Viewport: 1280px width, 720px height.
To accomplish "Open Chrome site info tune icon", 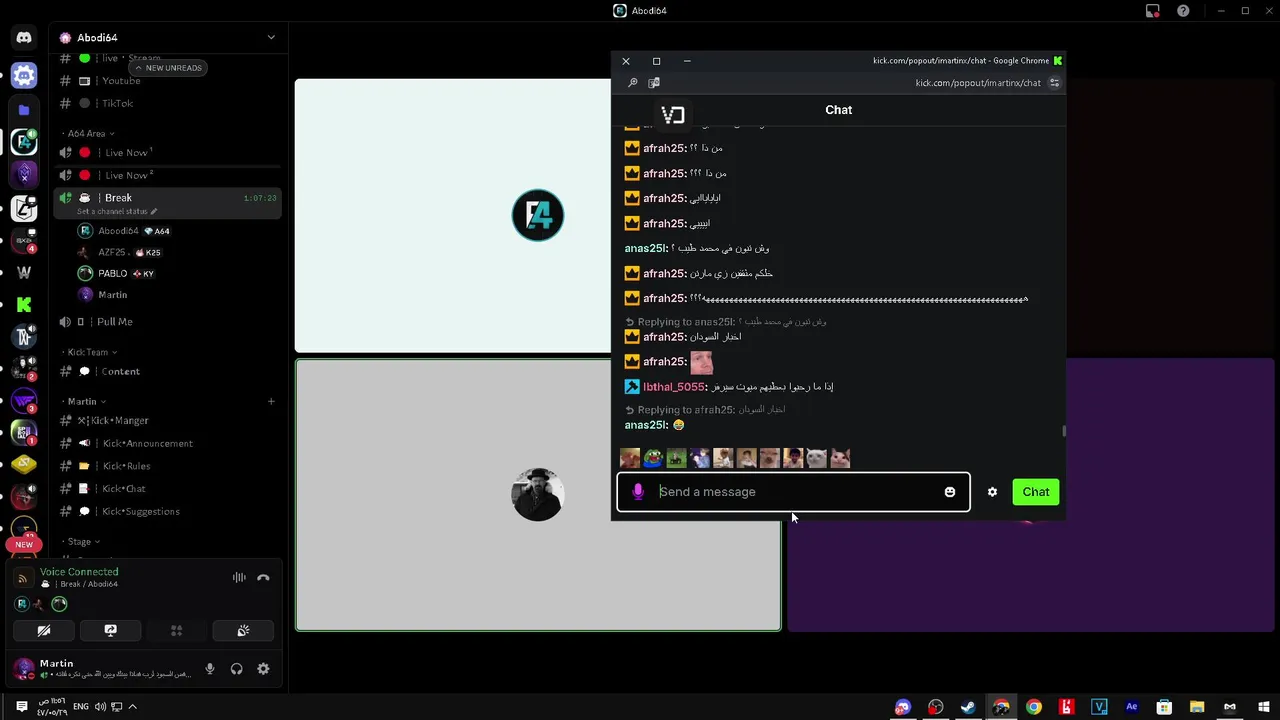I will [x=1054, y=83].
